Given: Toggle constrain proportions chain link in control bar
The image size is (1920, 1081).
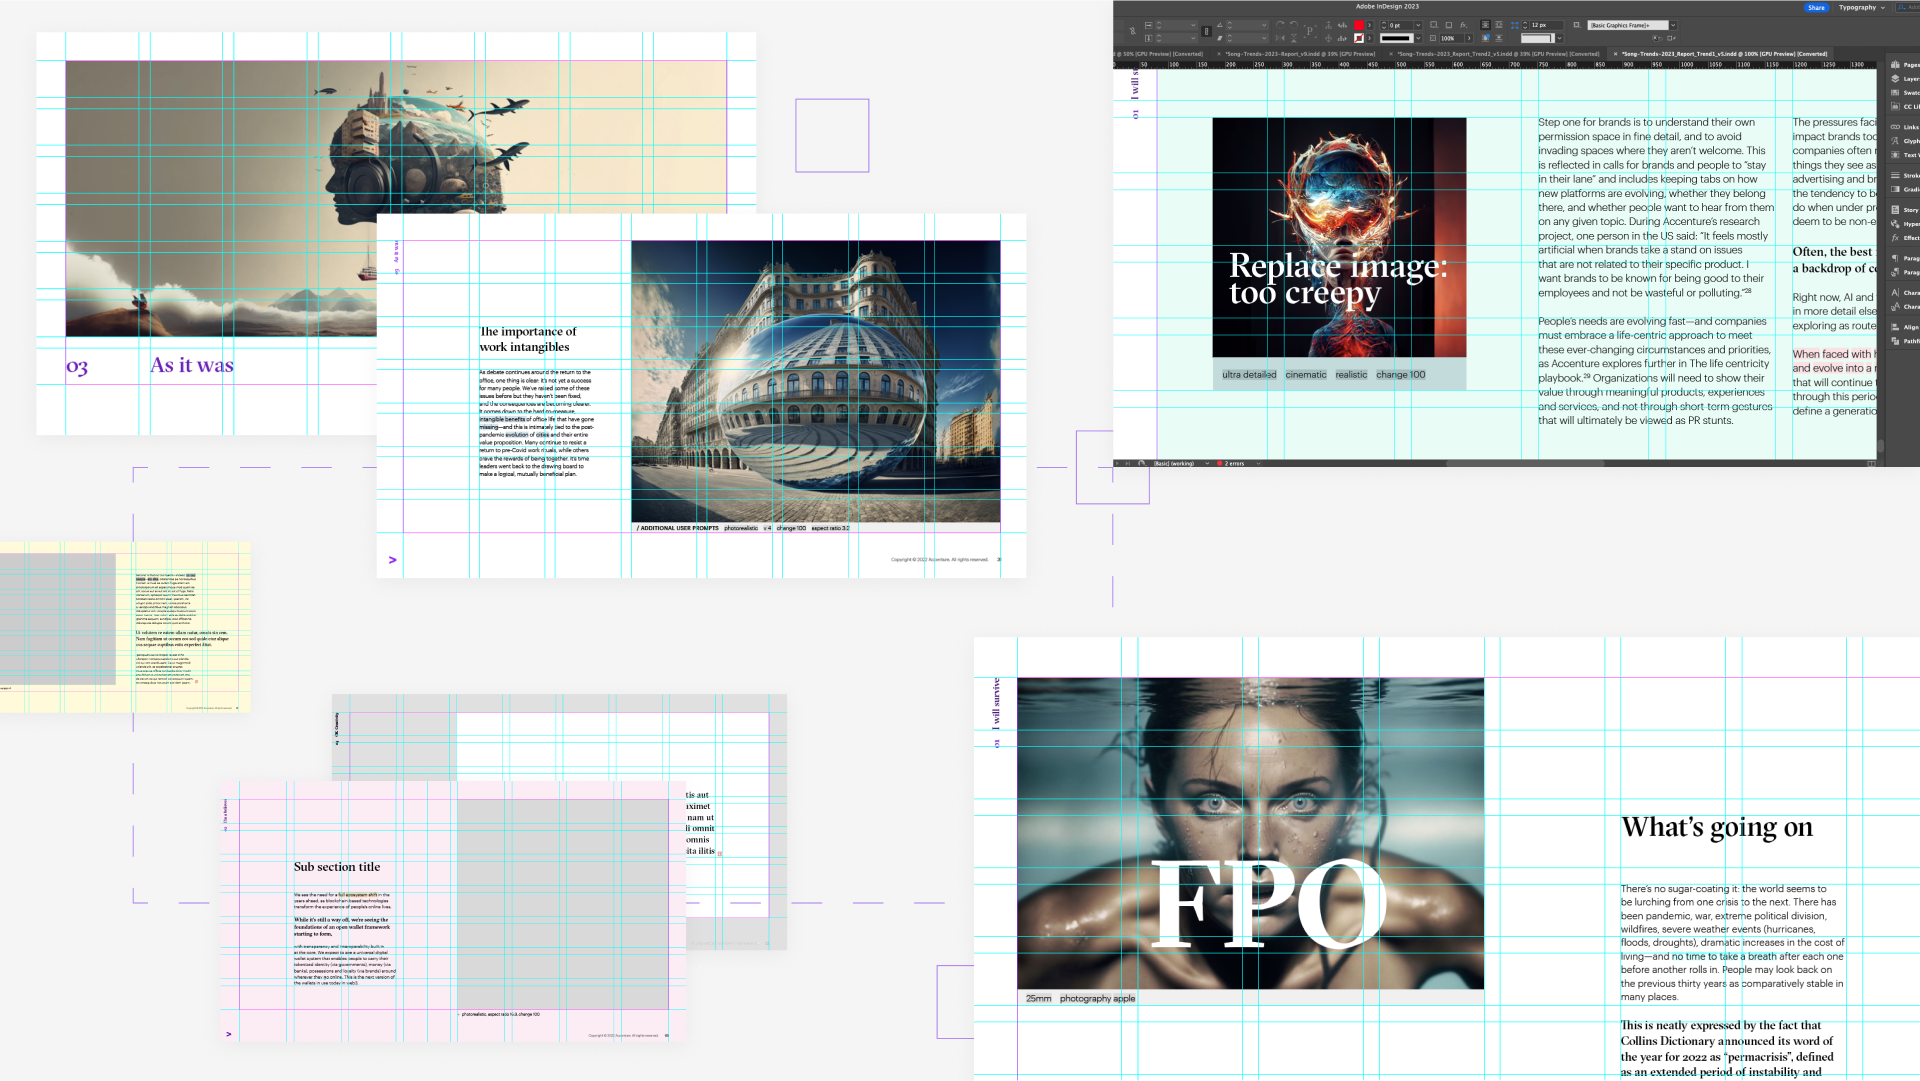Looking at the screenshot, I should point(1206,31).
